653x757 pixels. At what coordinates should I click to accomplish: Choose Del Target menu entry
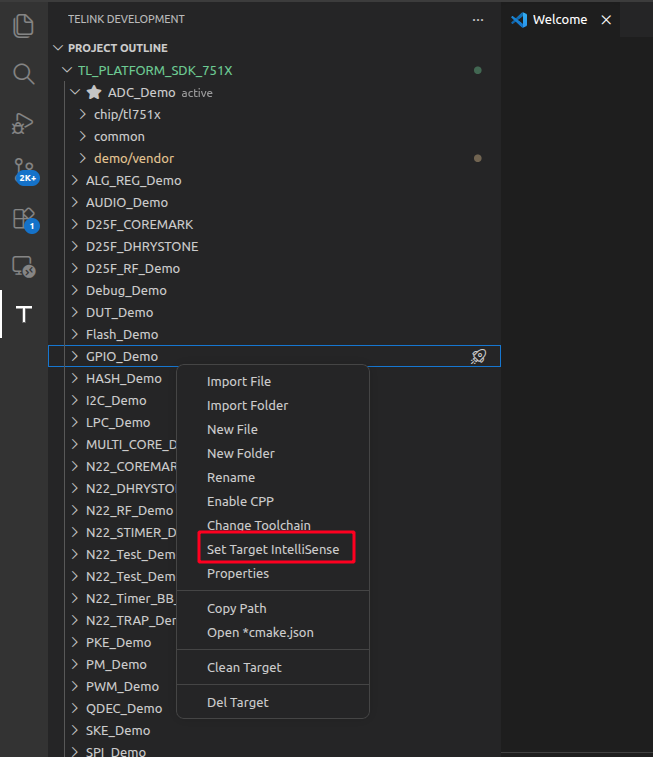click(x=273, y=702)
